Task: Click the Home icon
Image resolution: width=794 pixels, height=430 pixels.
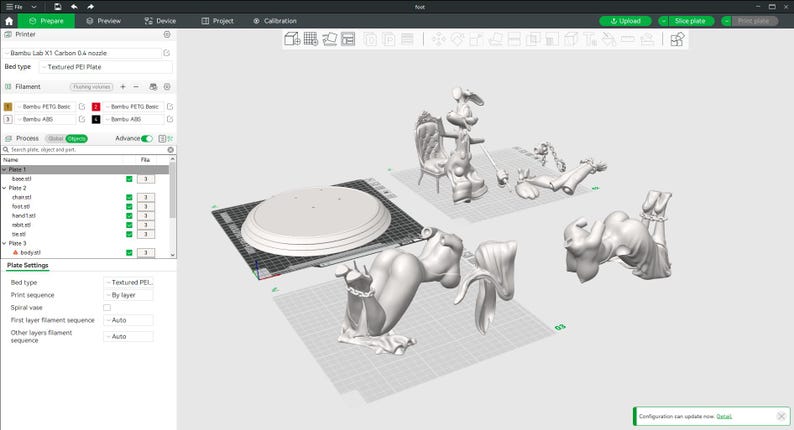Action: [x=9, y=21]
